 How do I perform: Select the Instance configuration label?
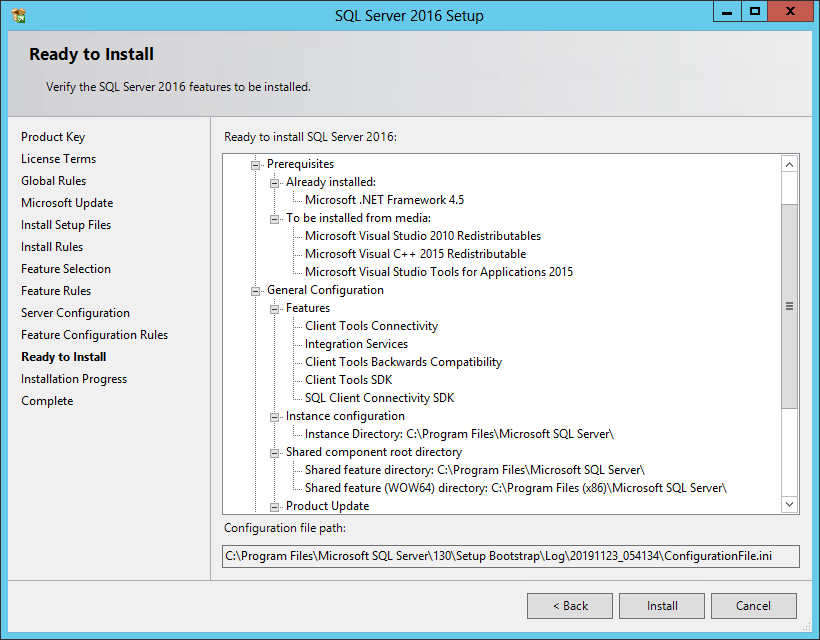(x=345, y=416)
